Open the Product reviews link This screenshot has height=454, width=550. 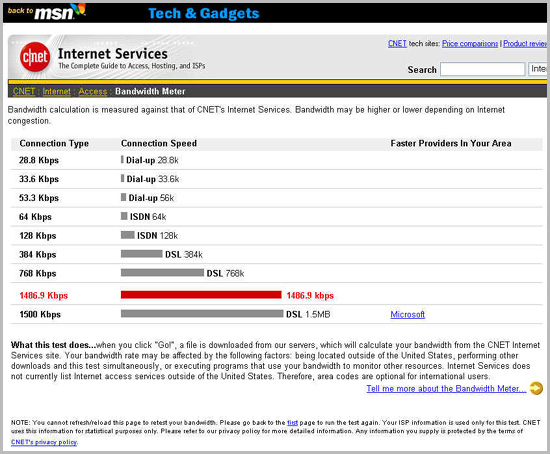[525, 44]
